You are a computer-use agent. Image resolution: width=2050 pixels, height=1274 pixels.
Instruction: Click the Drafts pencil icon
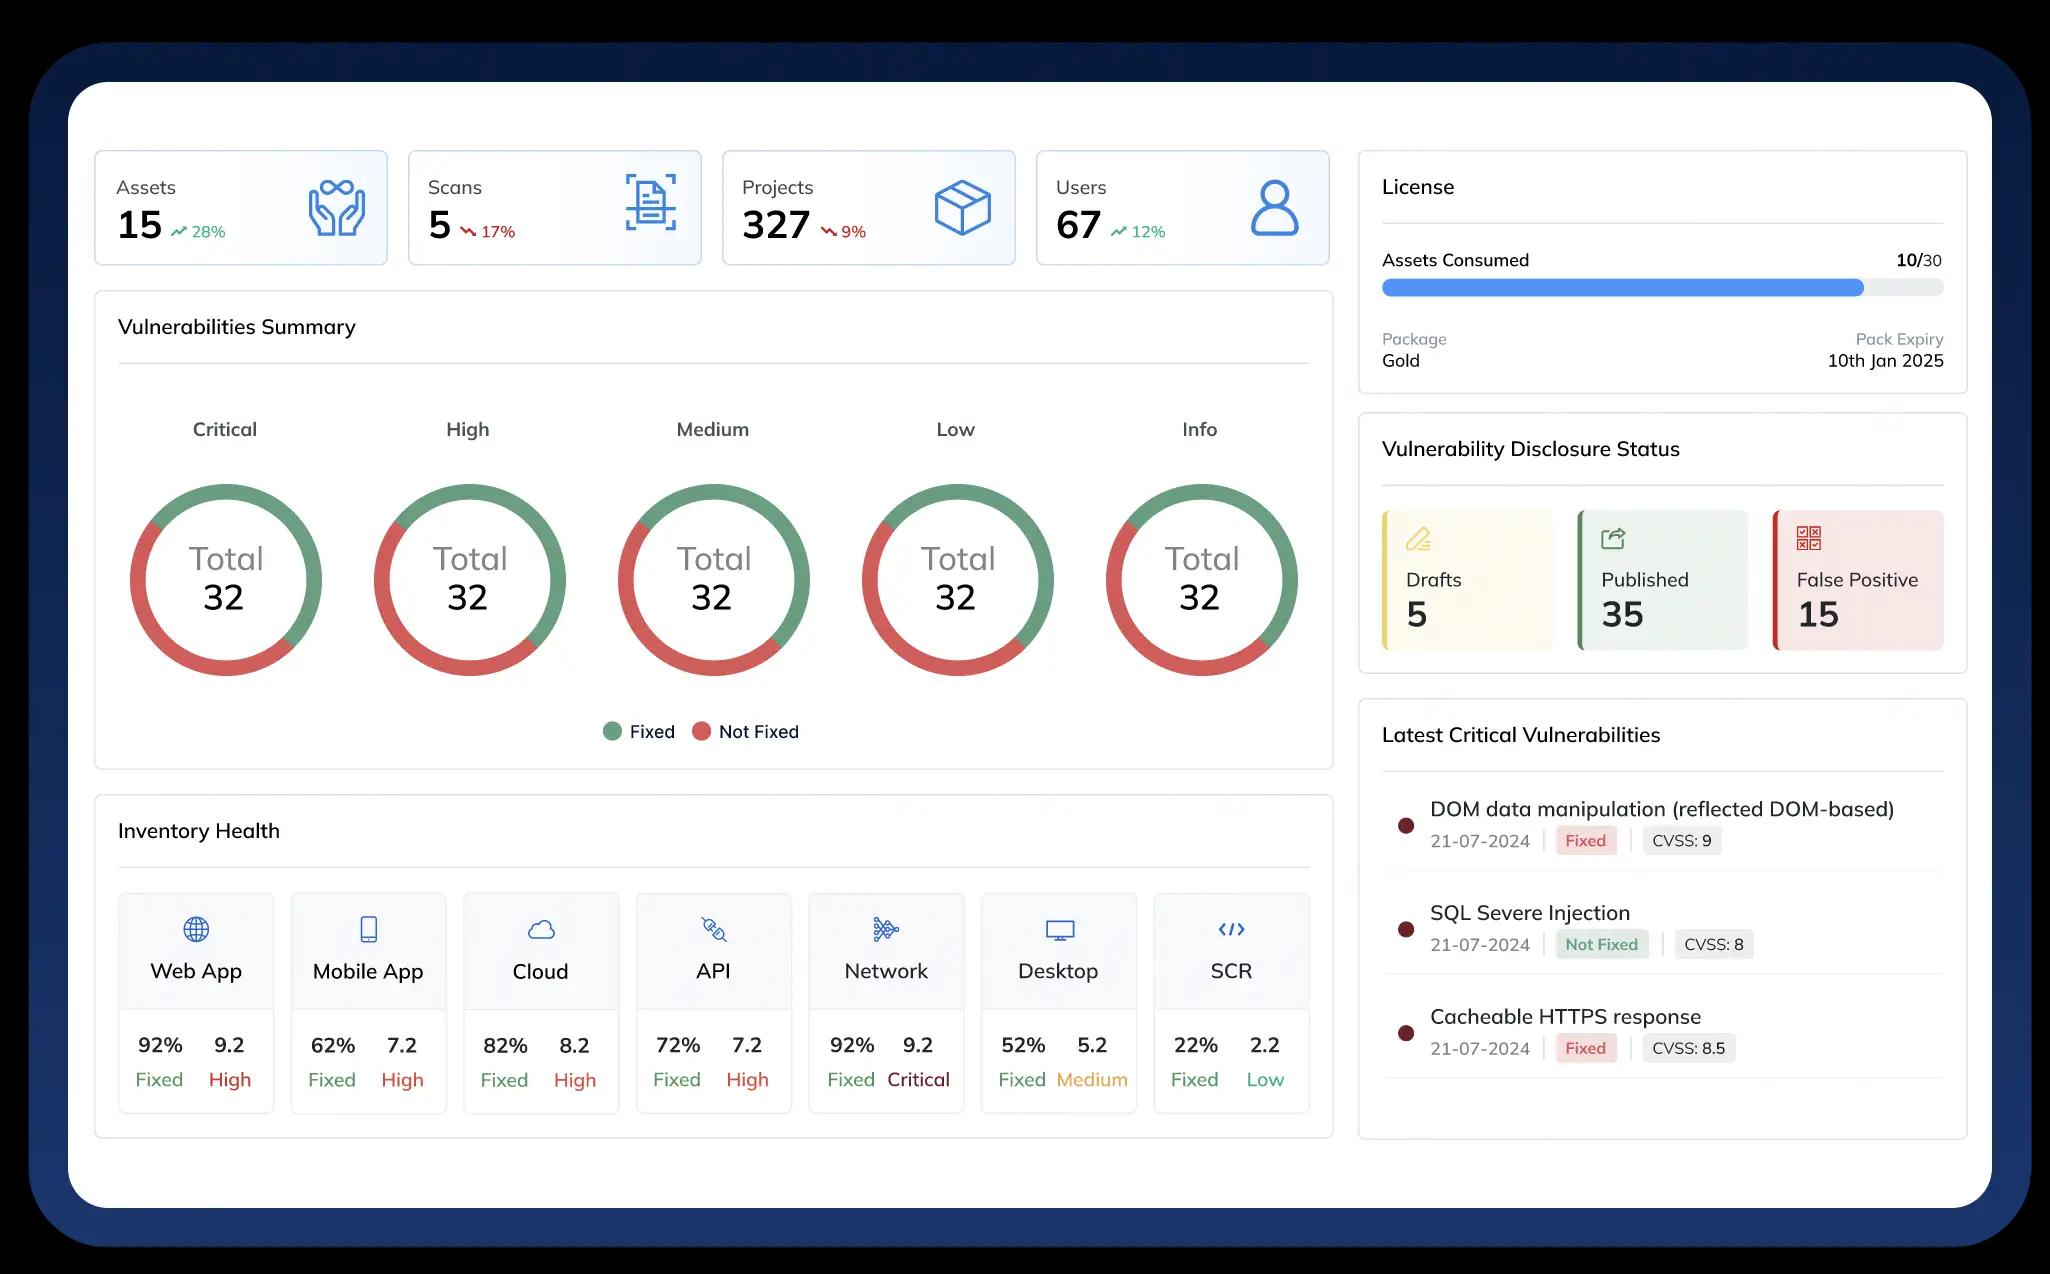1418,539
